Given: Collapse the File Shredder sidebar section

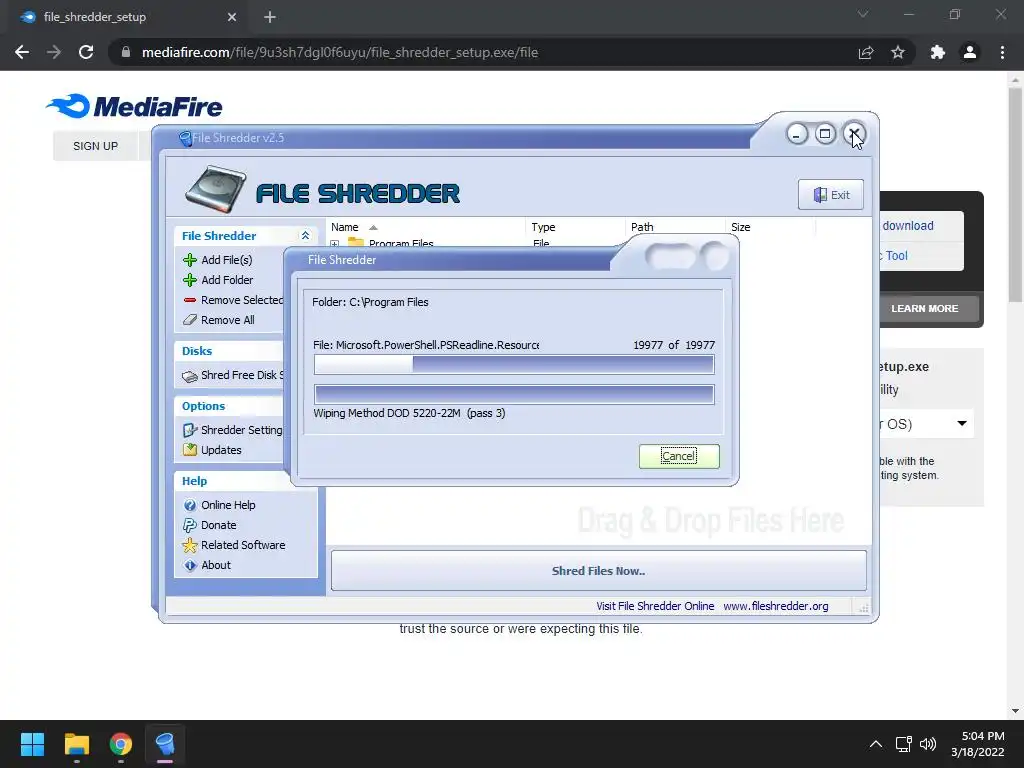Looking at the screenshot, I should click(x=305, y=236).
